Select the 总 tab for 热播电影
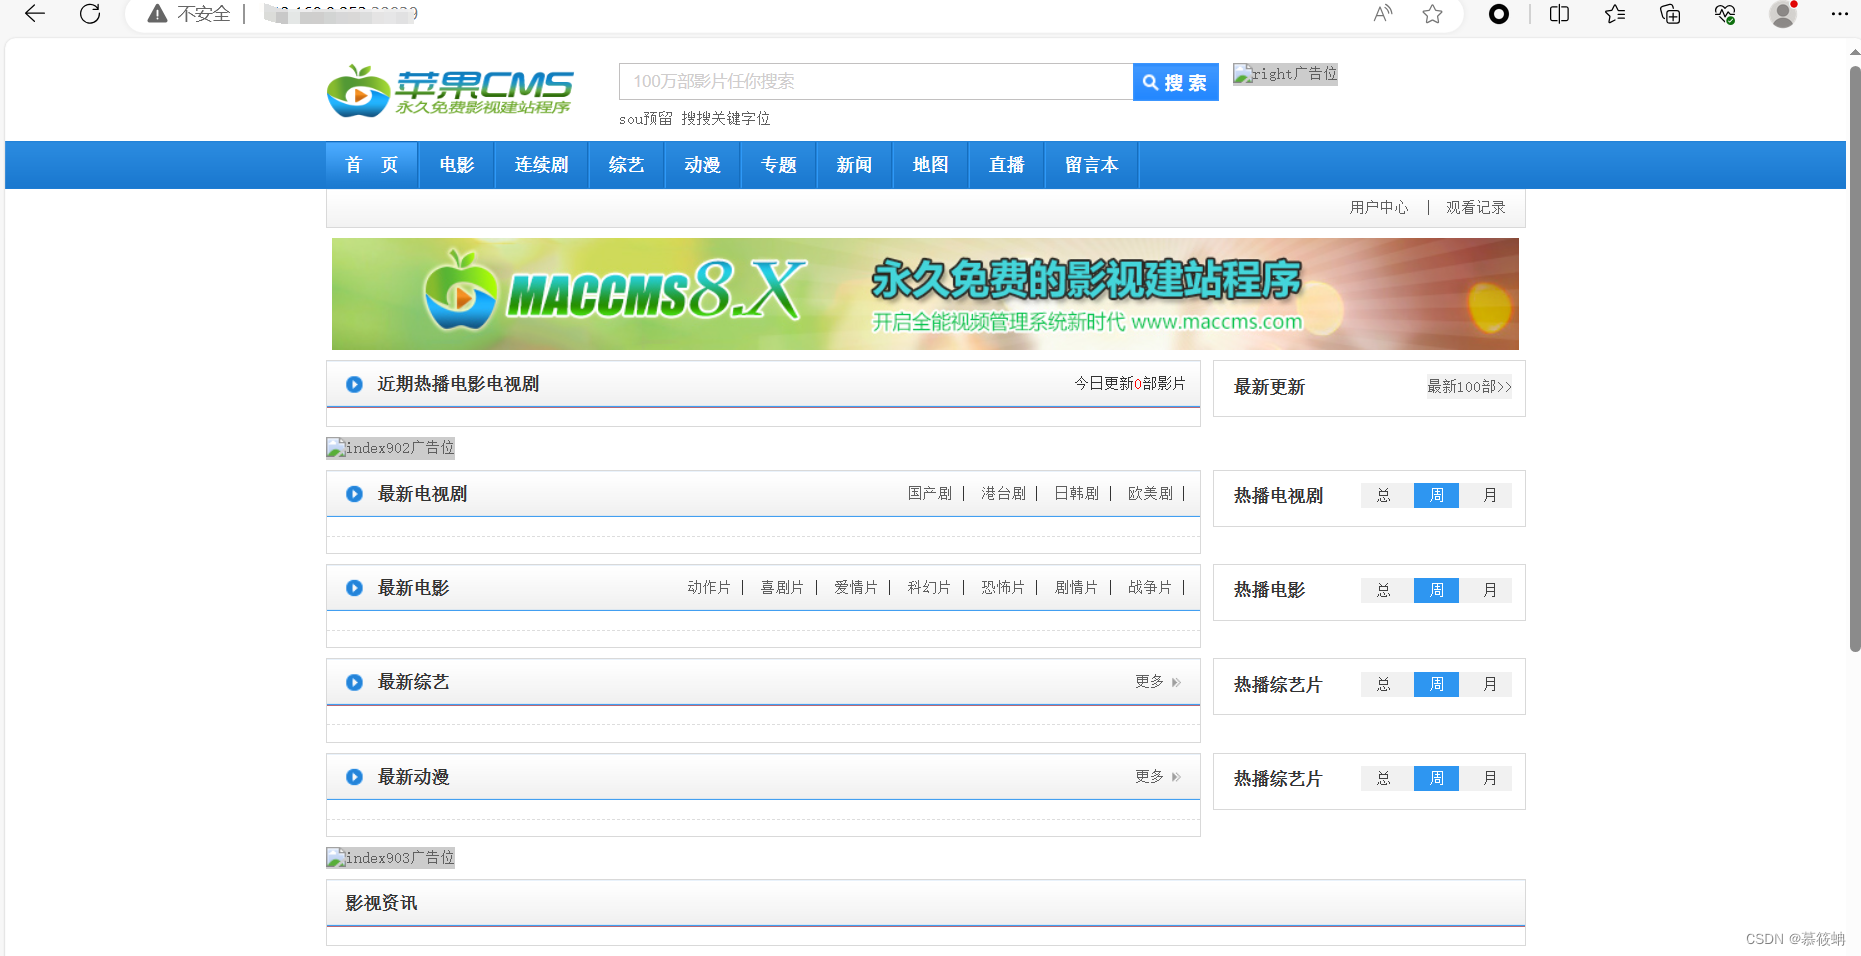Image resolution: width=1861 pixels, height=956 pixels. [1385, 590]
